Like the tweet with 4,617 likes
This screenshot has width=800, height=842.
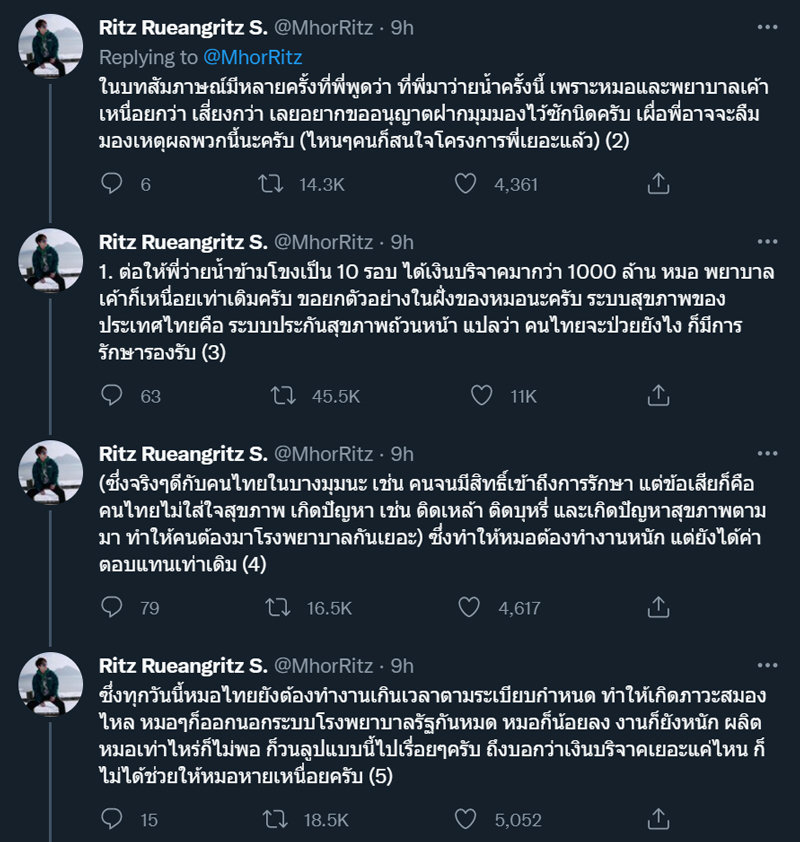[465, 607]
